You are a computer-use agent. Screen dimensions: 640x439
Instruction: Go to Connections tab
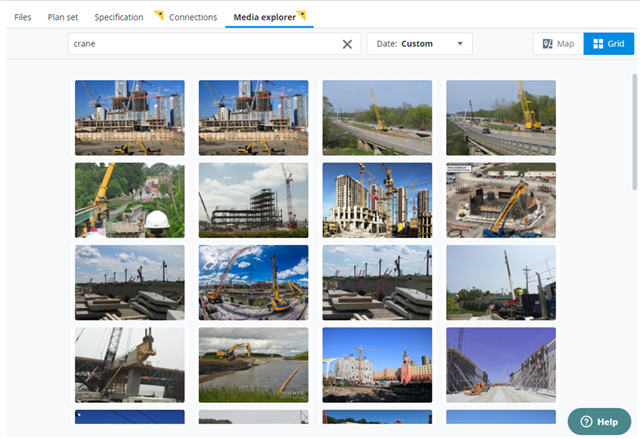193,17
